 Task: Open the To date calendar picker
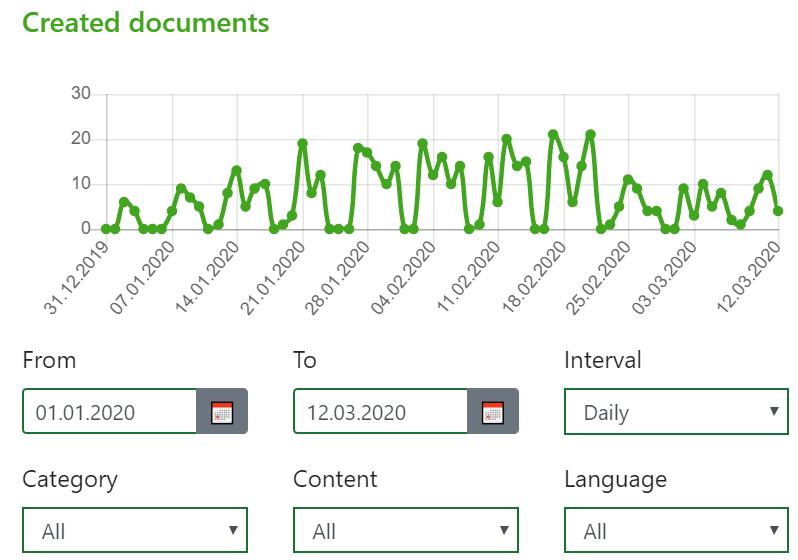pyautogui.click(x=492, y=412)
